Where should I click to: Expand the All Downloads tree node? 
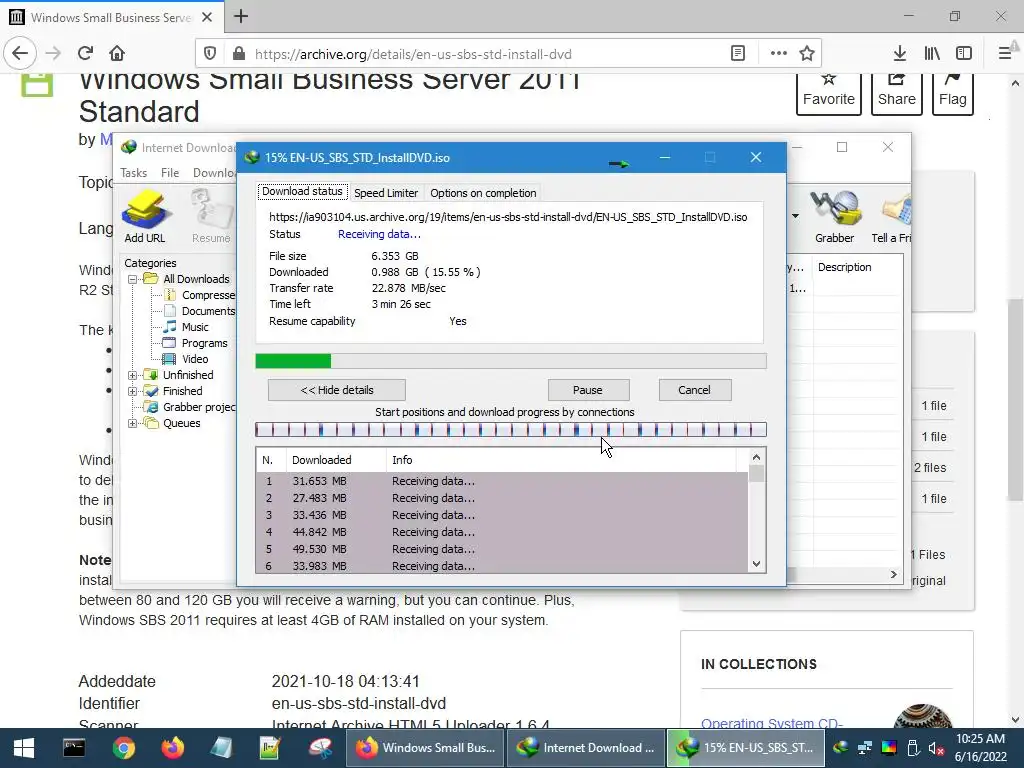tap(133, 279)
